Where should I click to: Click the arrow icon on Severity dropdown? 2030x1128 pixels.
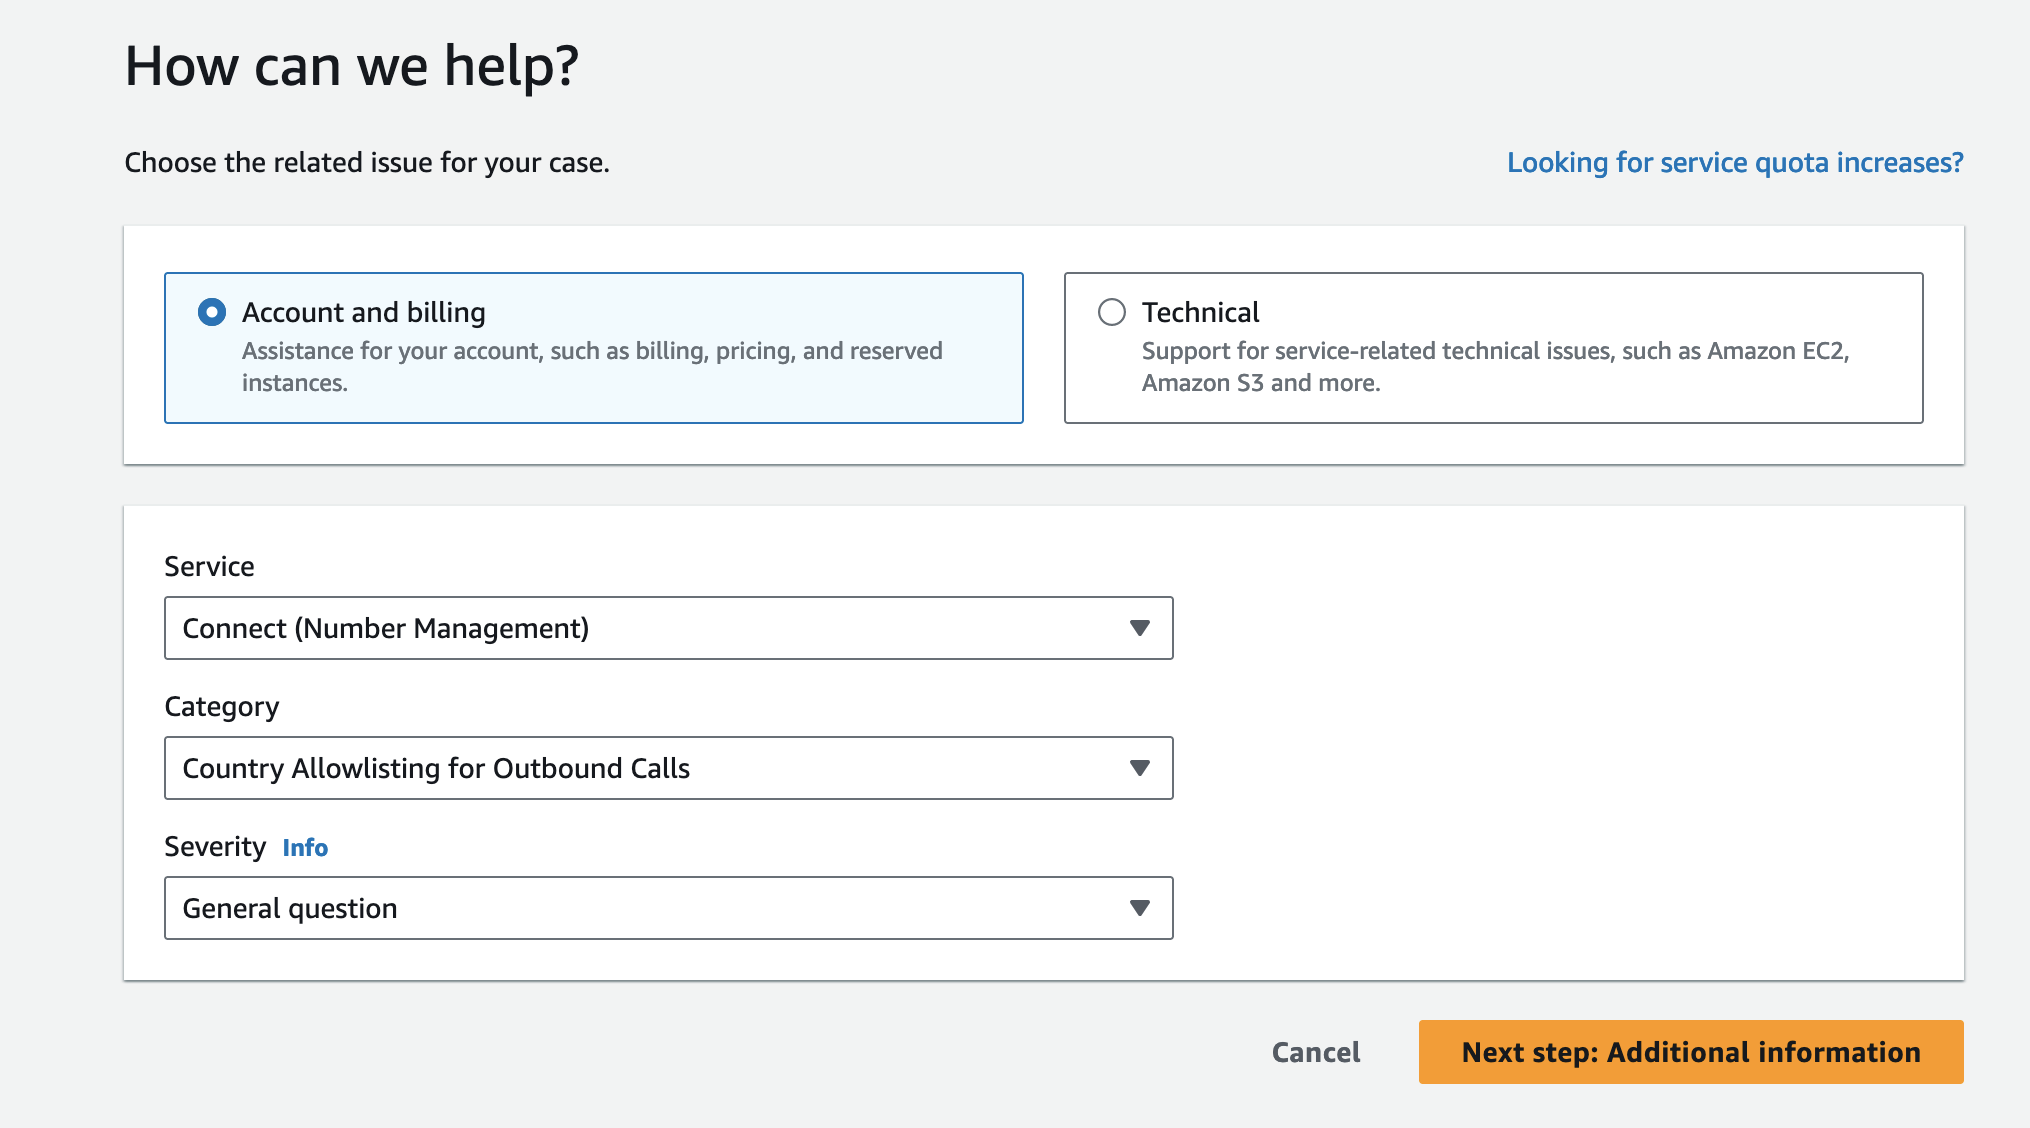tap(1139, 908)
